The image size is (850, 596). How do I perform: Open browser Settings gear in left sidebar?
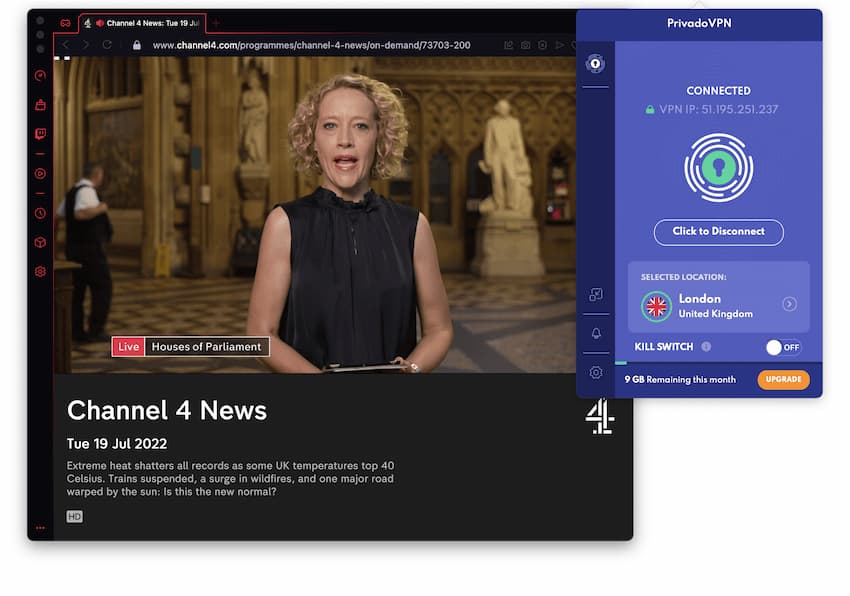coord(41,272)
